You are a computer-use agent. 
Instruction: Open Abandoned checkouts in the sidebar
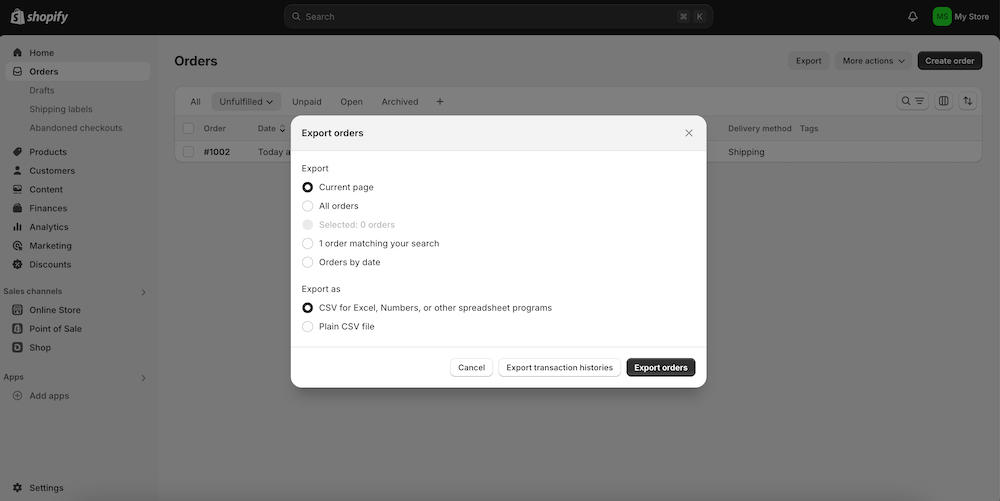pyautogui.click(x=76, y=127)
